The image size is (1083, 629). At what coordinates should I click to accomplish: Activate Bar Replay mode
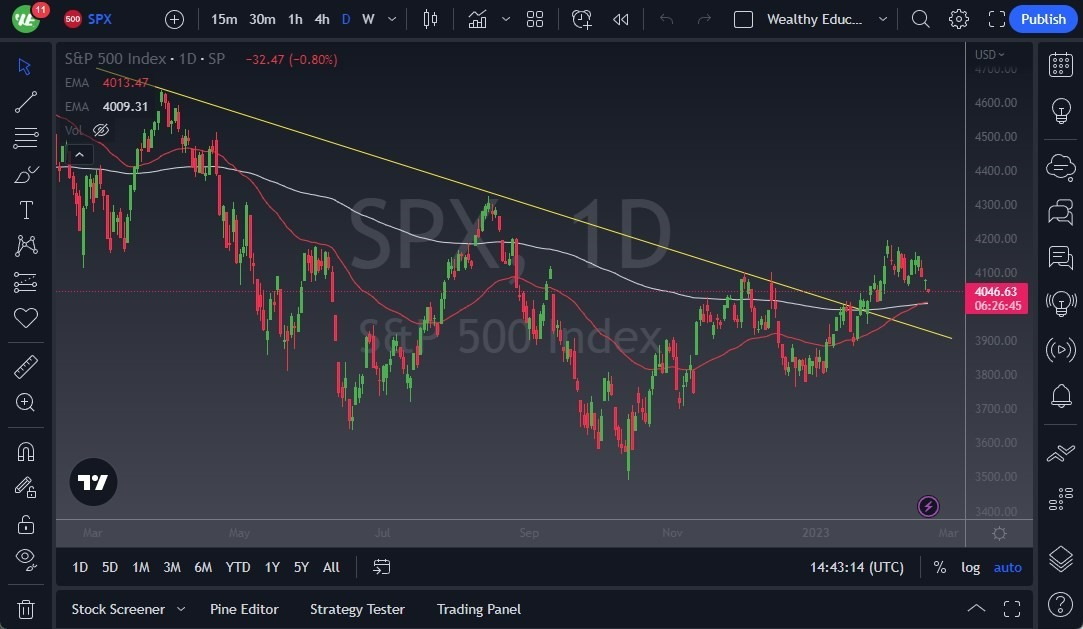[x=620, y=19]
